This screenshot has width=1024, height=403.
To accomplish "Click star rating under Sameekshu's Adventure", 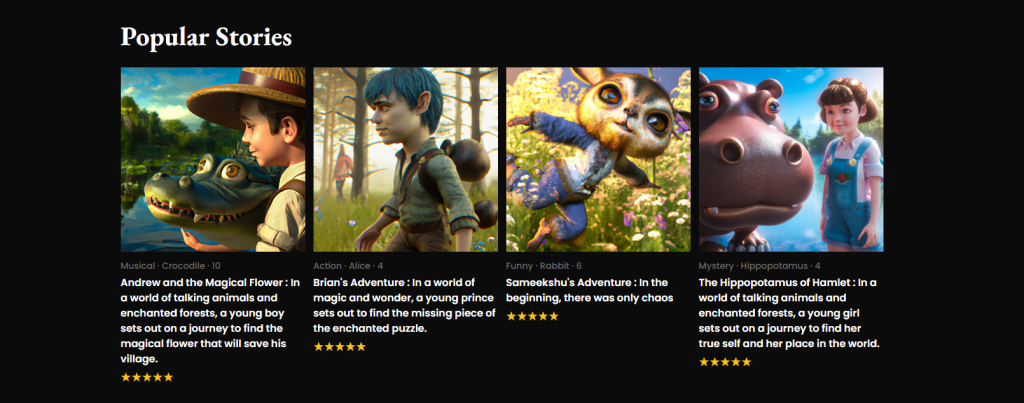I will pyautogui.click(x=532, y=316).
